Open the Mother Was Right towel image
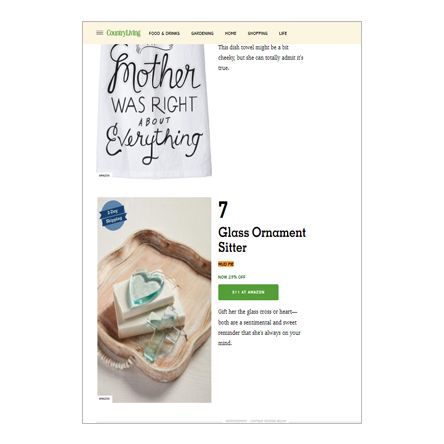 point(154,110)
